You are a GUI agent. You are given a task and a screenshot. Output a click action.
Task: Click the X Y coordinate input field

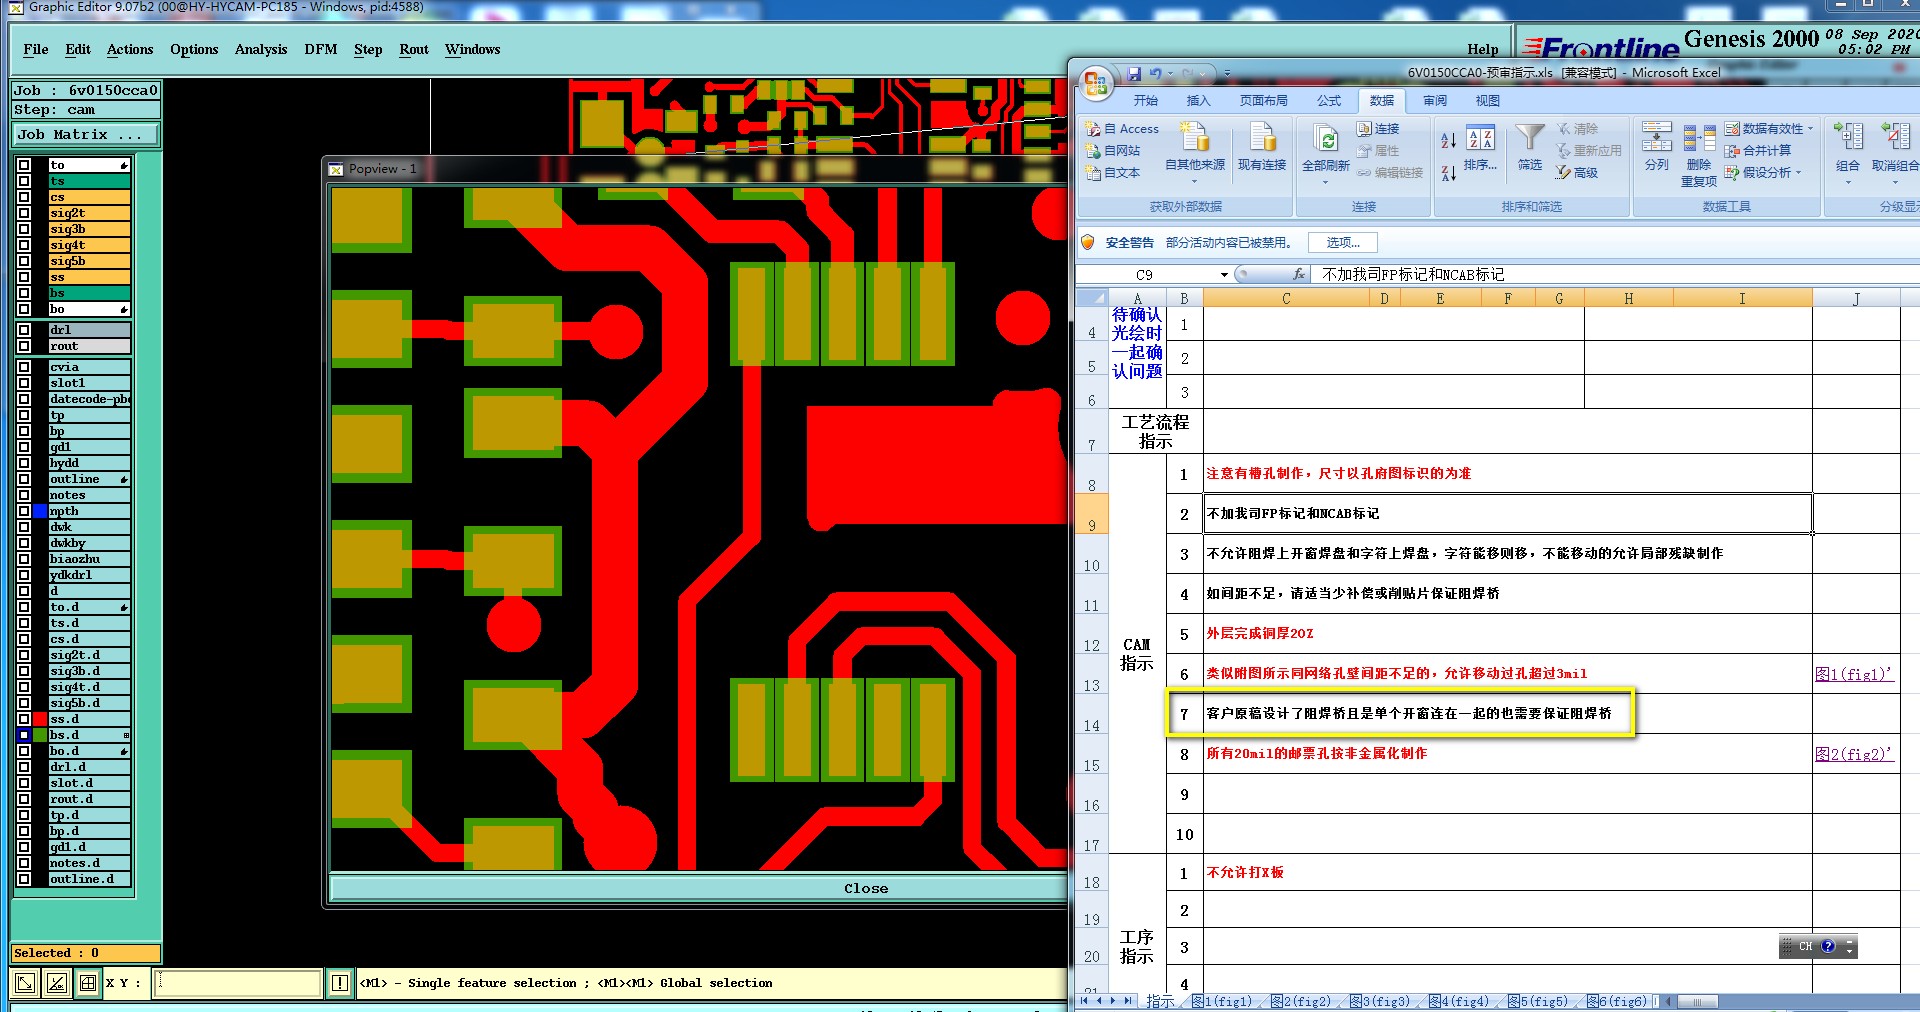pyautogui.click(x=237, y=983)
